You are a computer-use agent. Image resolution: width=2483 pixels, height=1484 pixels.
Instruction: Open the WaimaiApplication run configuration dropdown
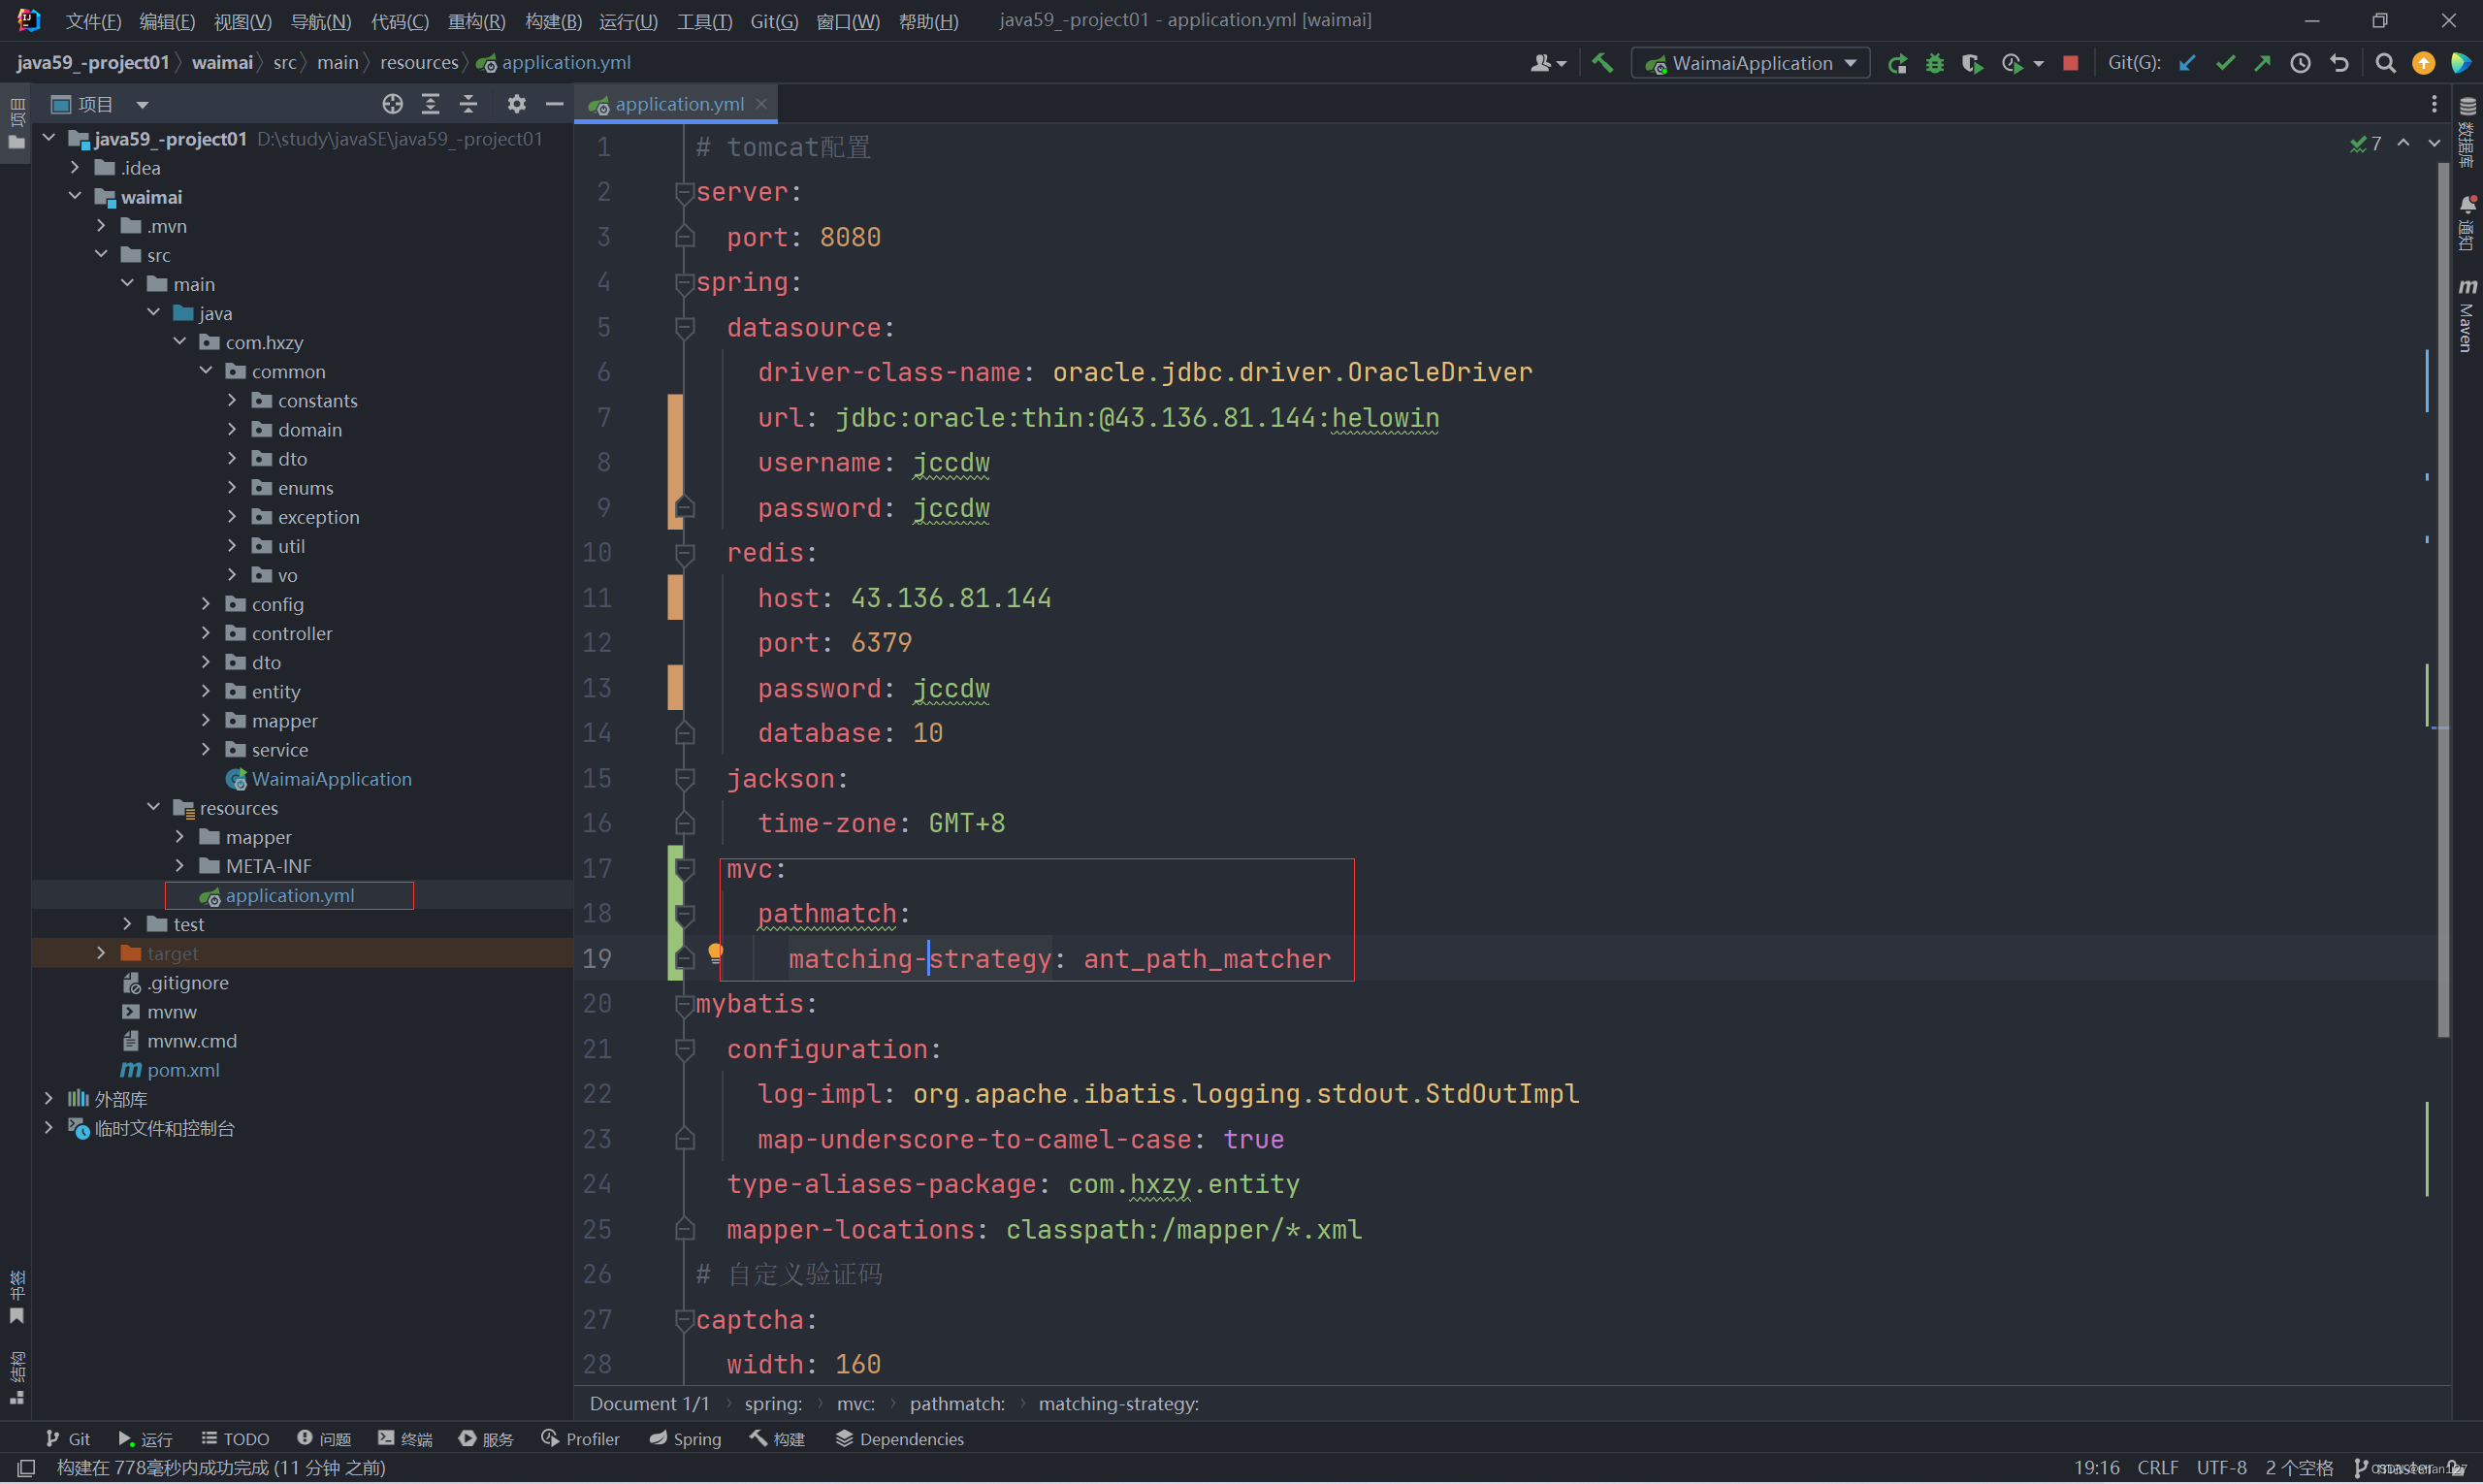[x=1752, y=63]
